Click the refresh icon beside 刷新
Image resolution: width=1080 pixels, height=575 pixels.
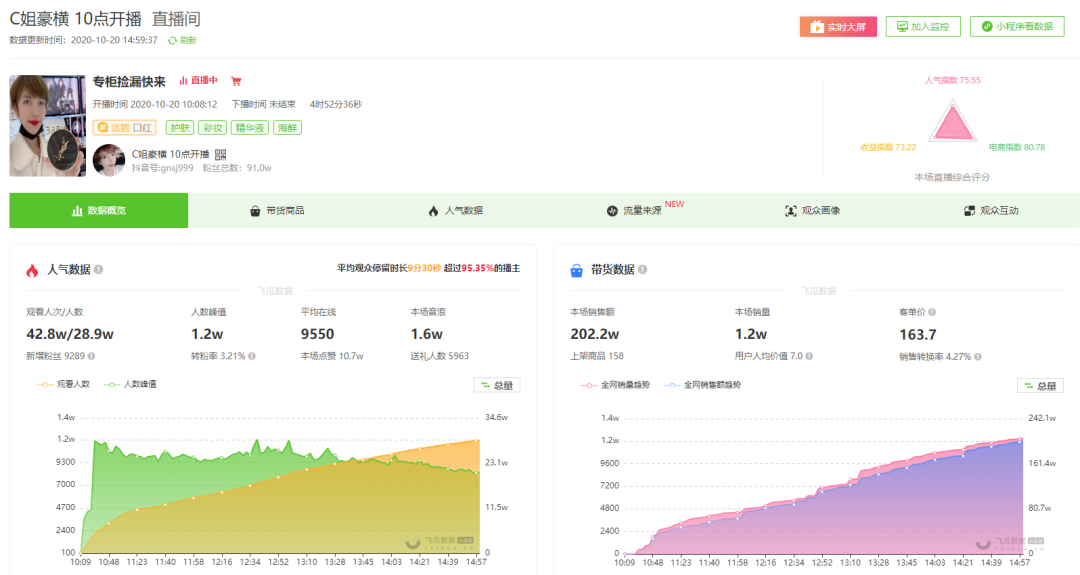tap(172, 41)
